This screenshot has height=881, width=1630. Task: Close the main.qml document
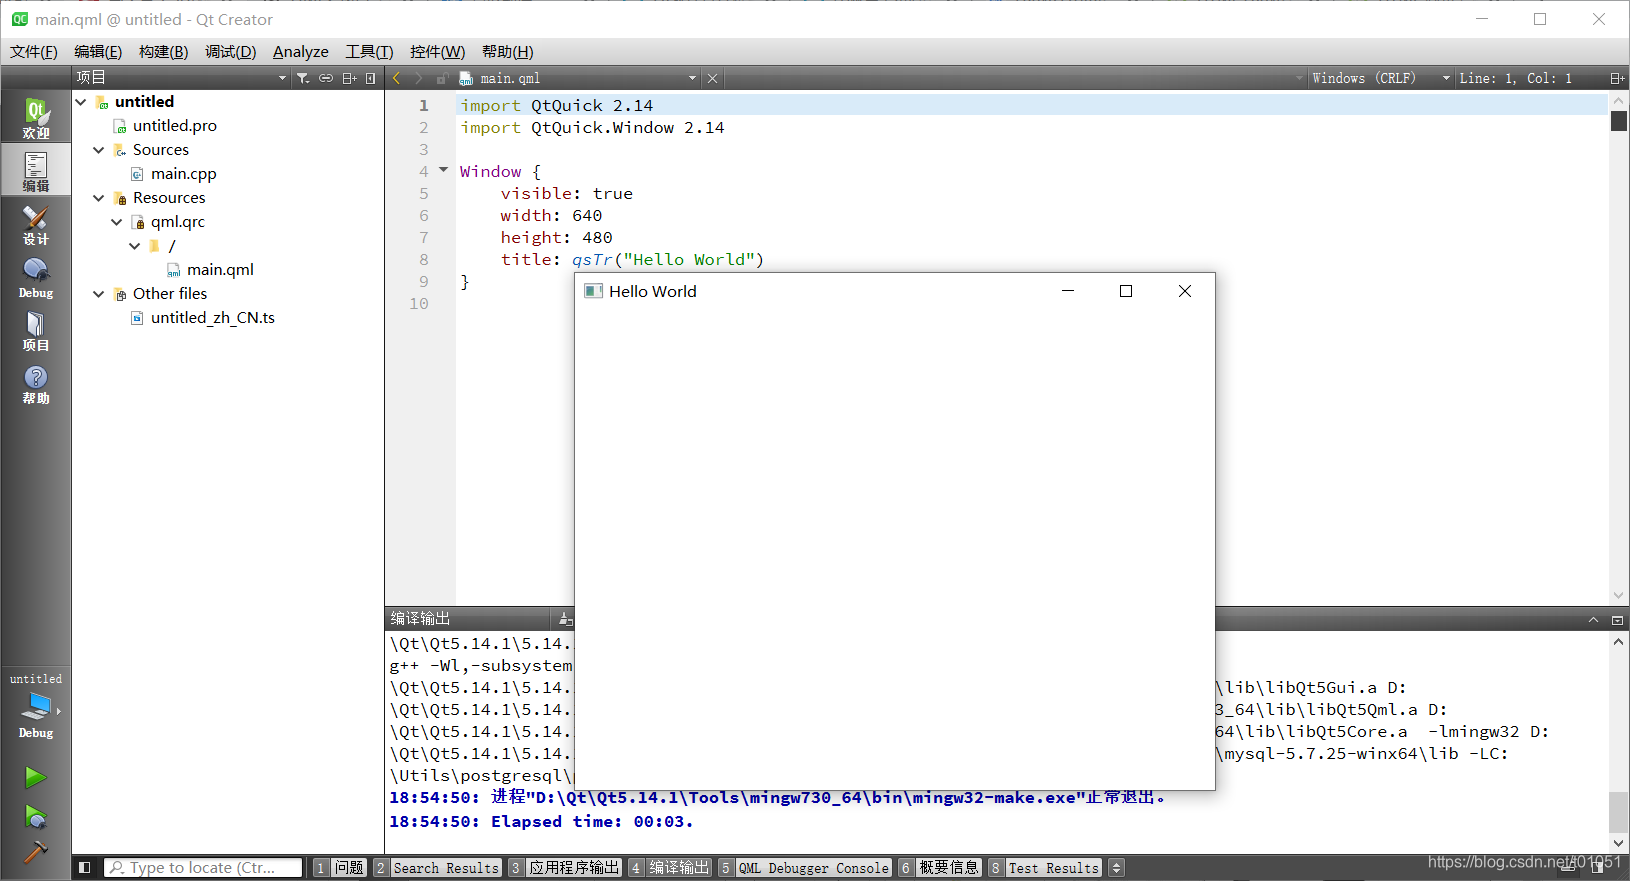pyautogui.click(x=712, y=78)
